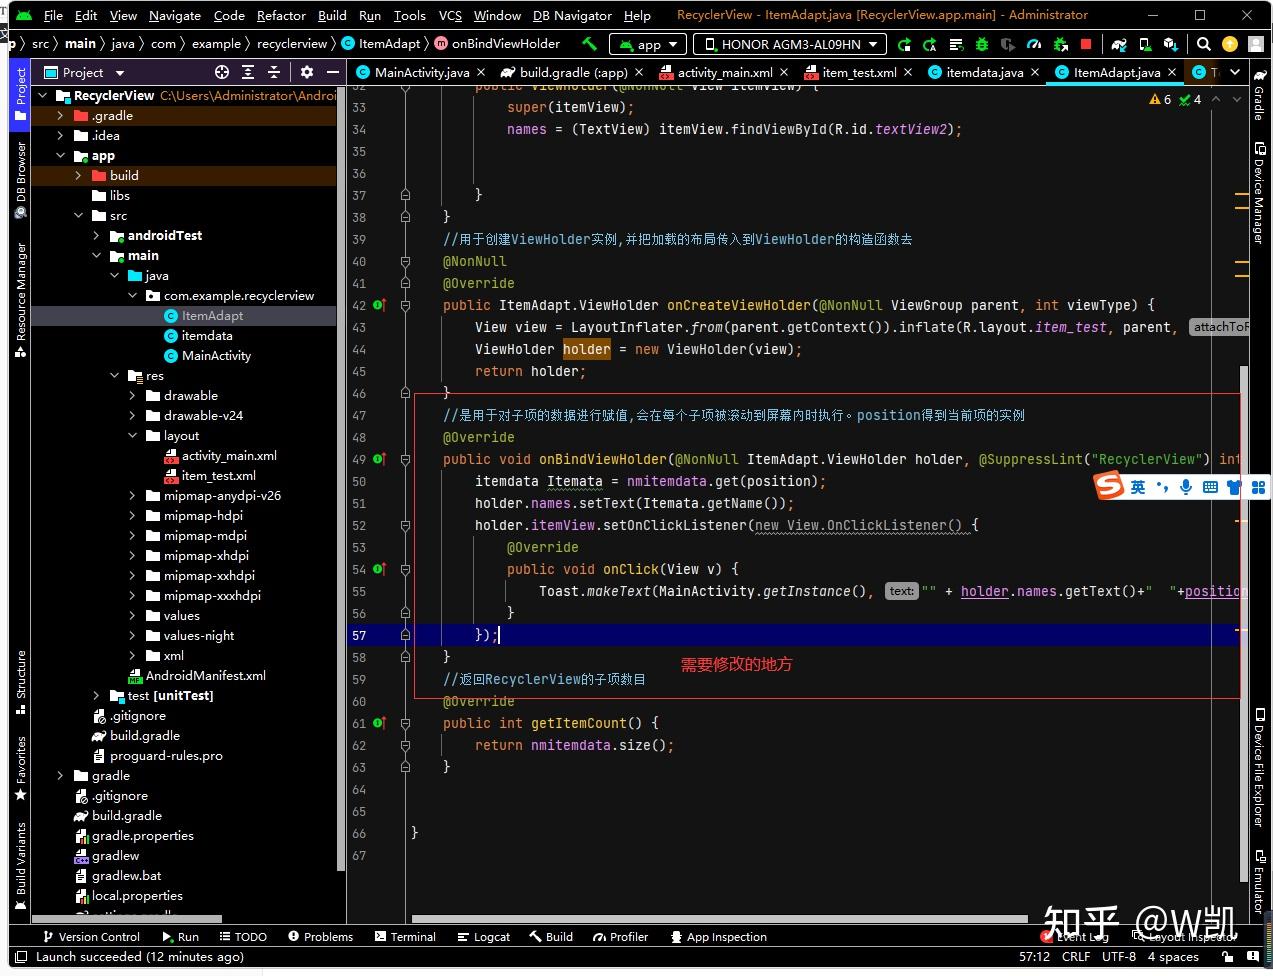
Task: Click the Debug app bug icon
Action: (x=981, y=44)
